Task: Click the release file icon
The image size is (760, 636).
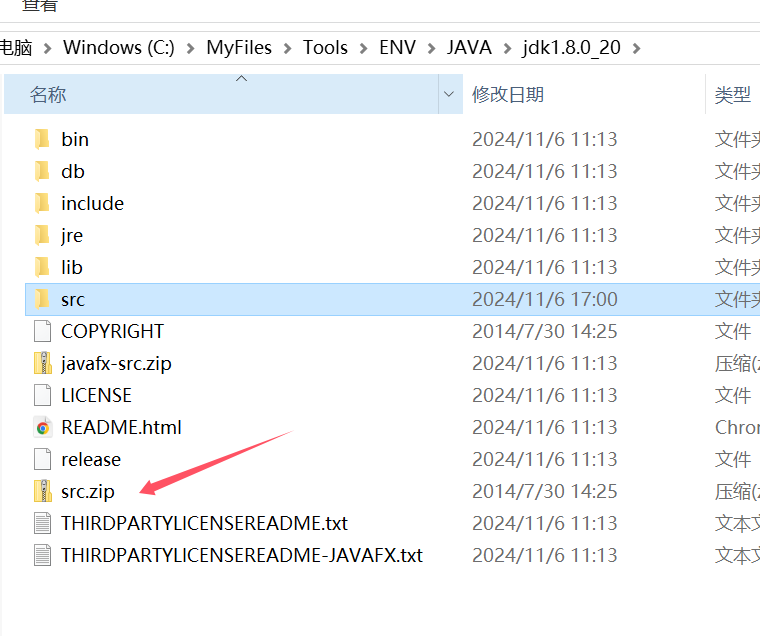Action: click(42, 459)
